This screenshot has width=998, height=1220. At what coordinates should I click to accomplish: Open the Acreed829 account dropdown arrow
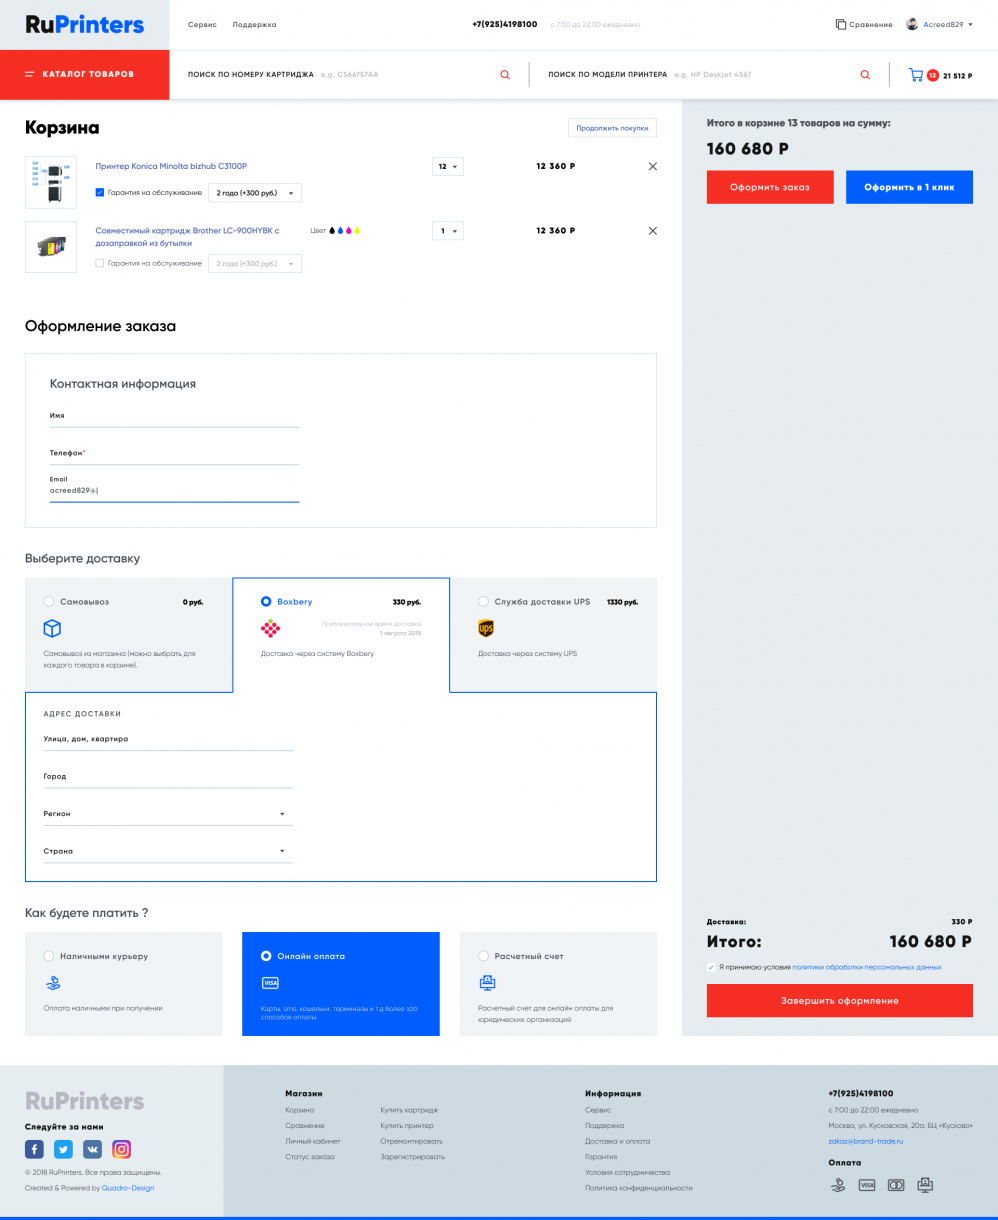[x=971, y=24]
